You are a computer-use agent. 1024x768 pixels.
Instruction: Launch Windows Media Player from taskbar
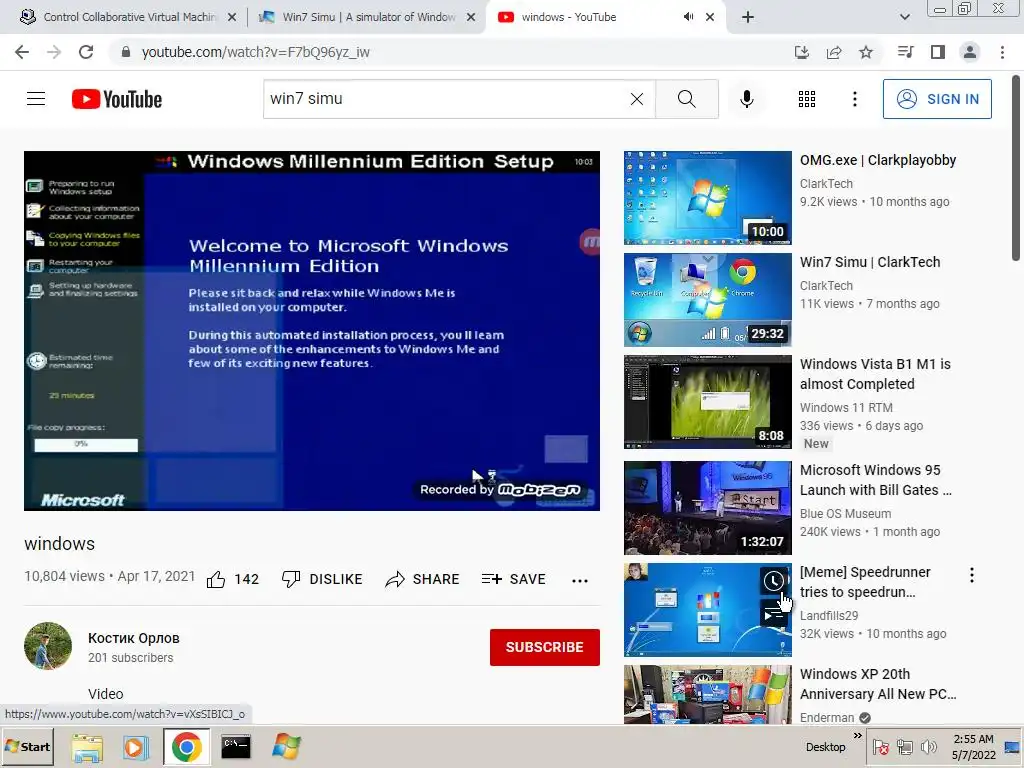pyautogui.click(x=136, y=747)
